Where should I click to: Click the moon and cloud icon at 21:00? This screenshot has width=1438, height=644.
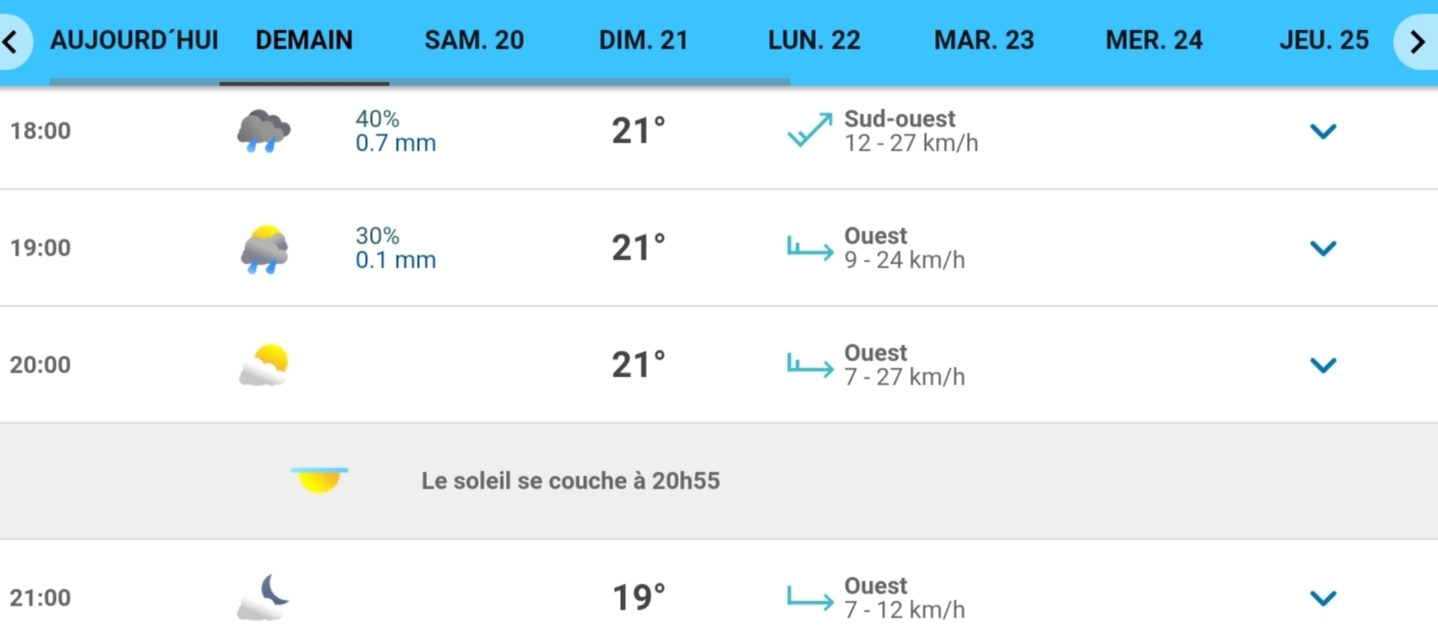264,597
